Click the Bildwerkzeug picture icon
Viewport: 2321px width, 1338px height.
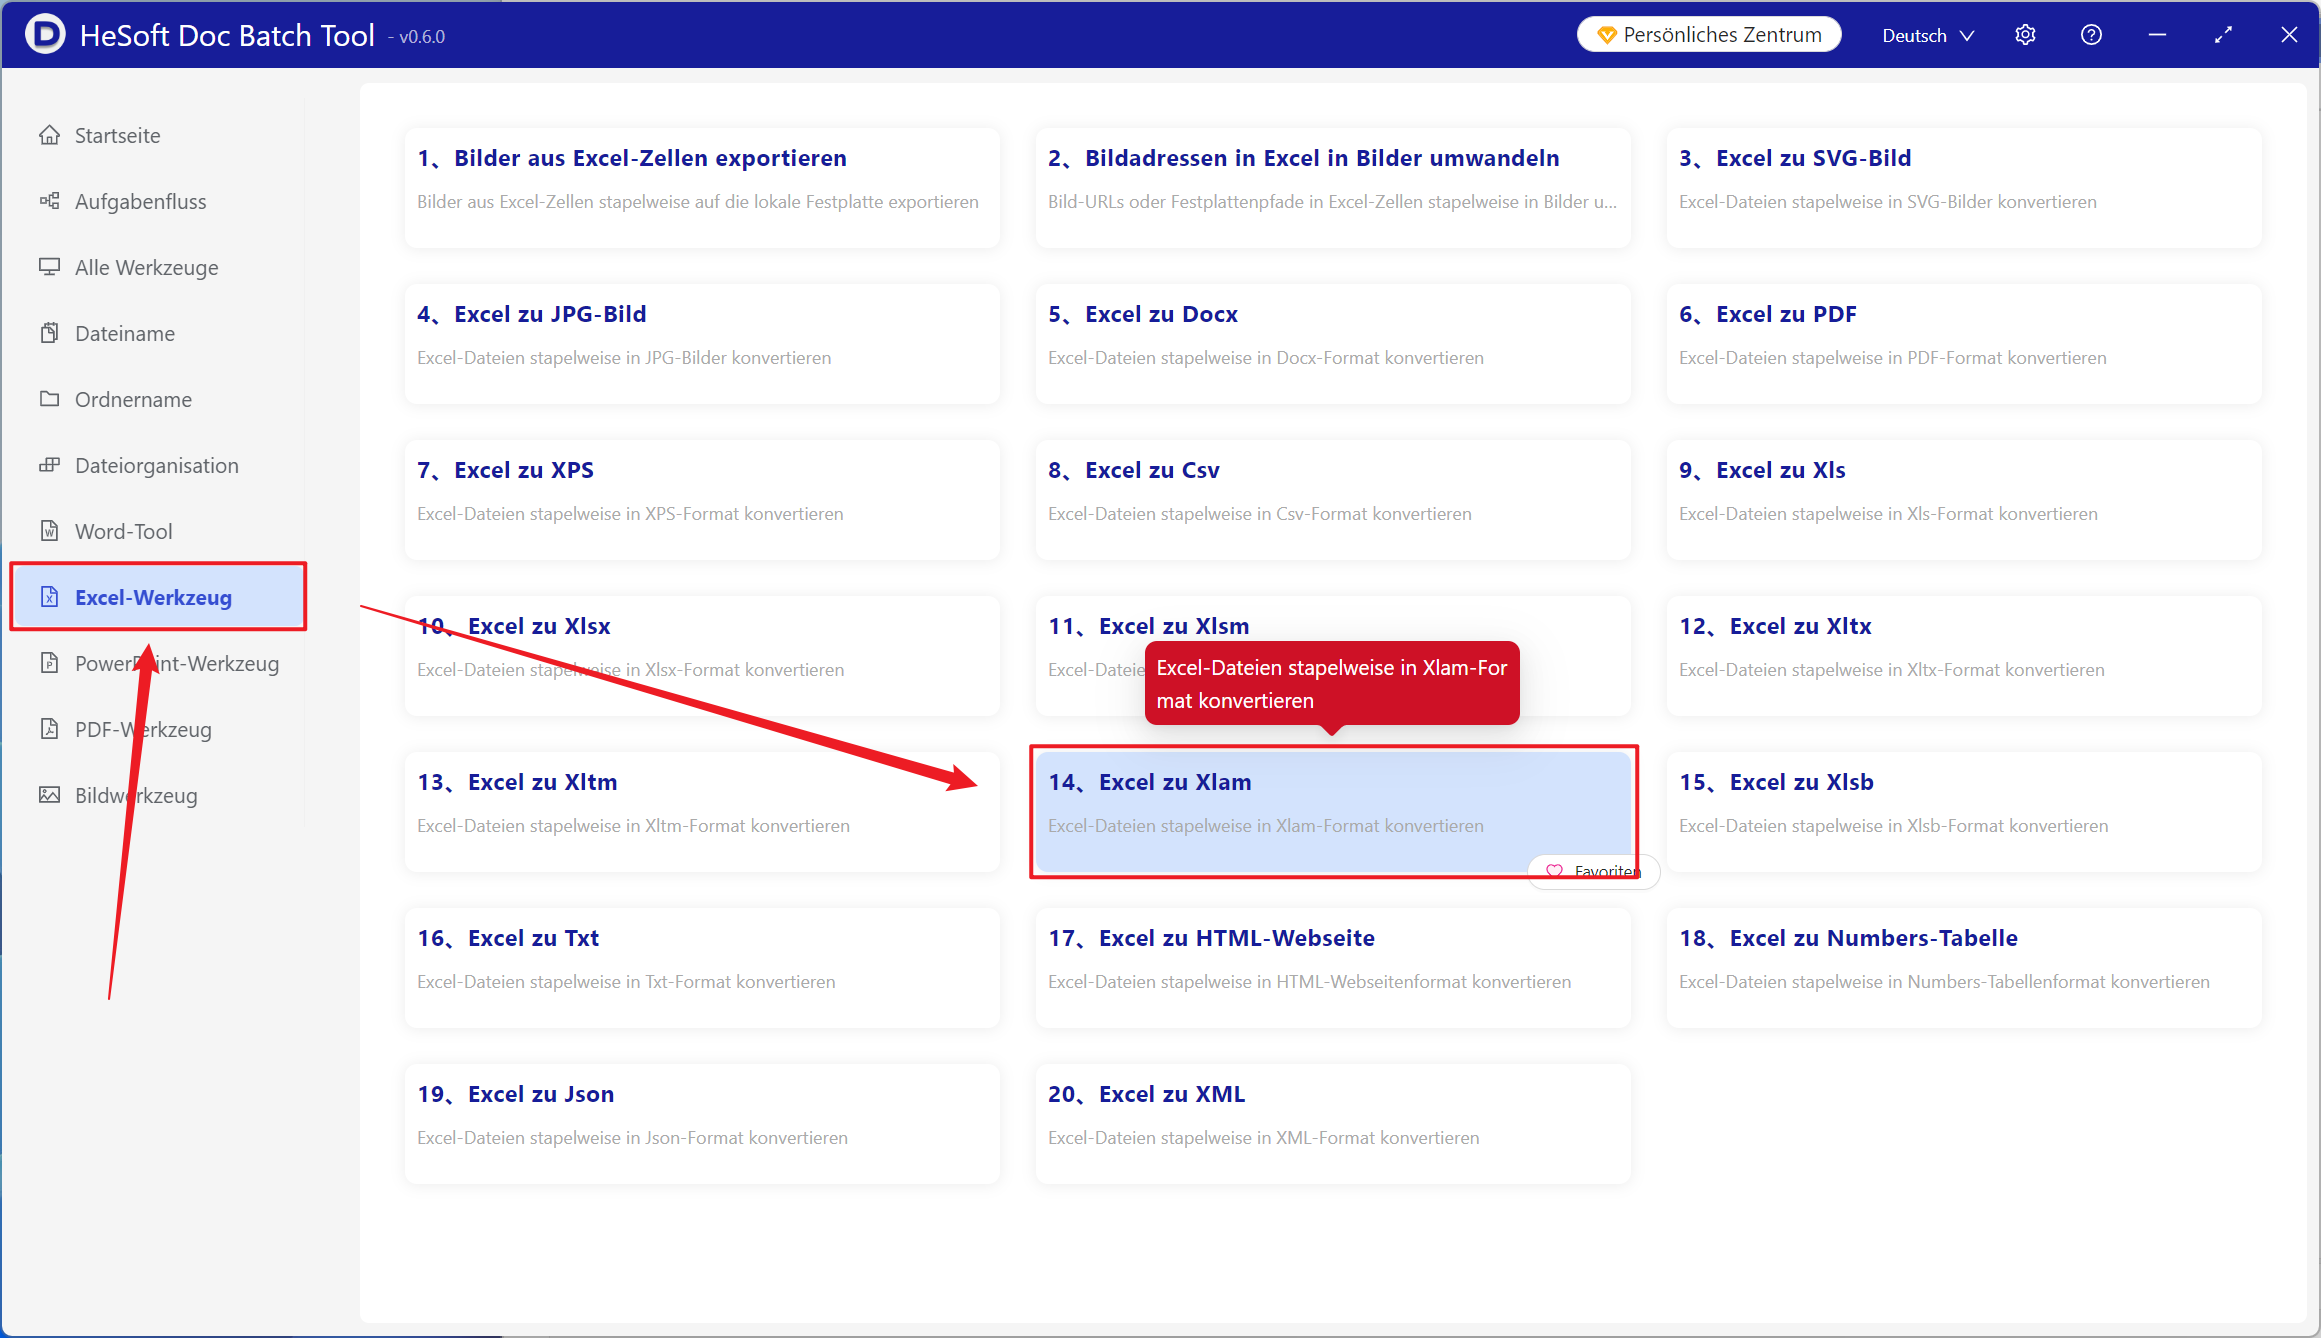[x=49, y=795]
